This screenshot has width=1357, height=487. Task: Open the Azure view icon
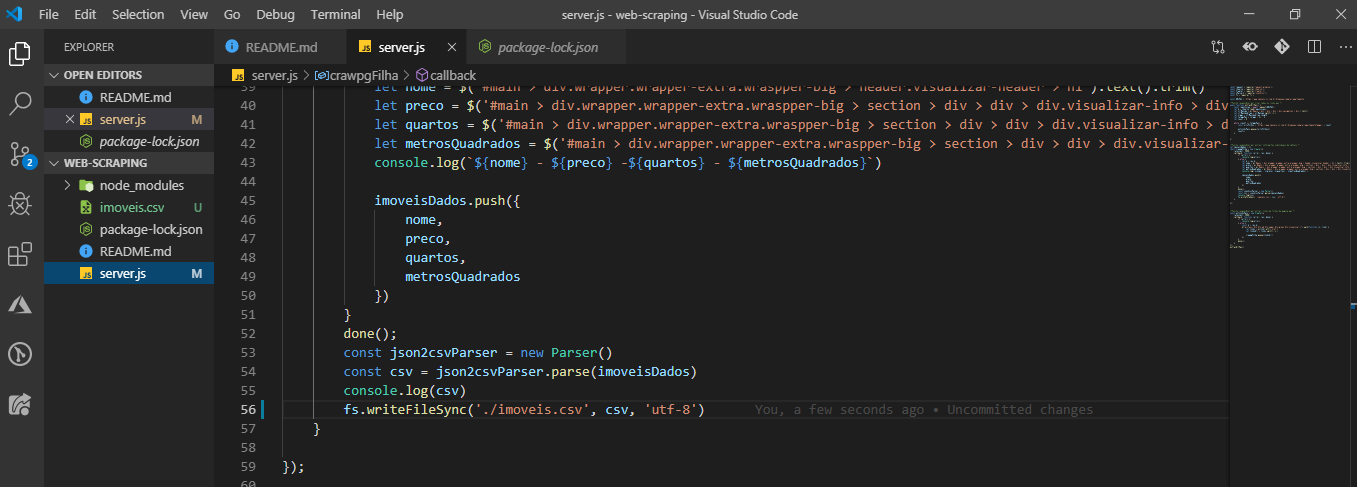[20, 304]
